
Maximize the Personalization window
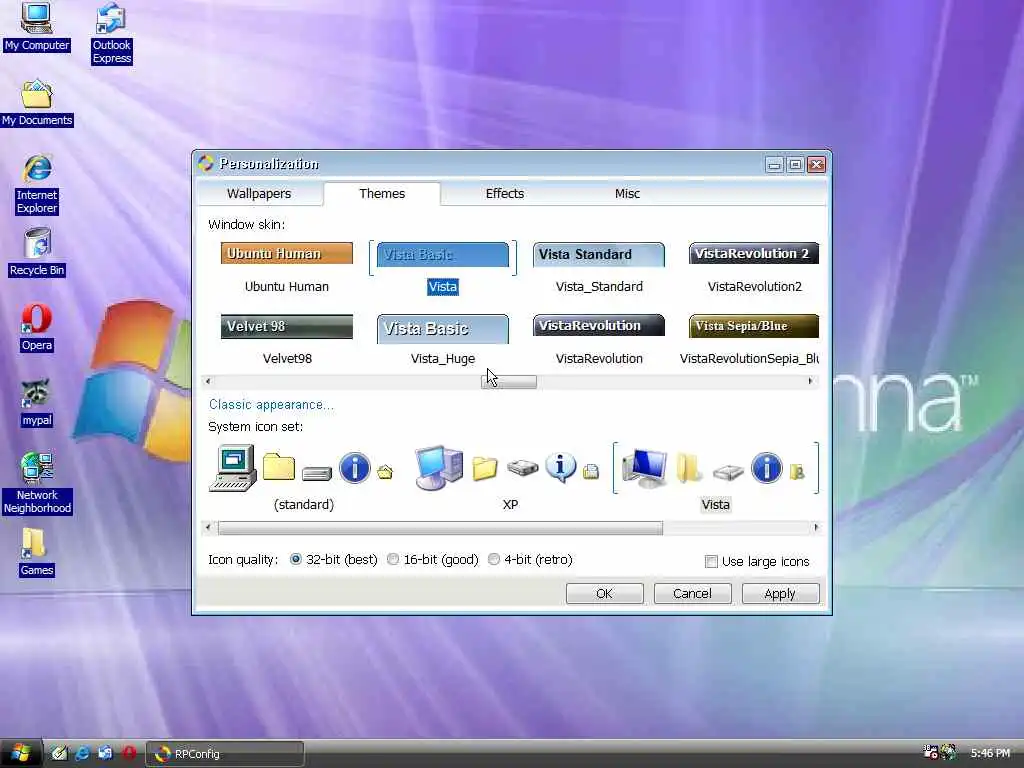(x=795, y=165)
